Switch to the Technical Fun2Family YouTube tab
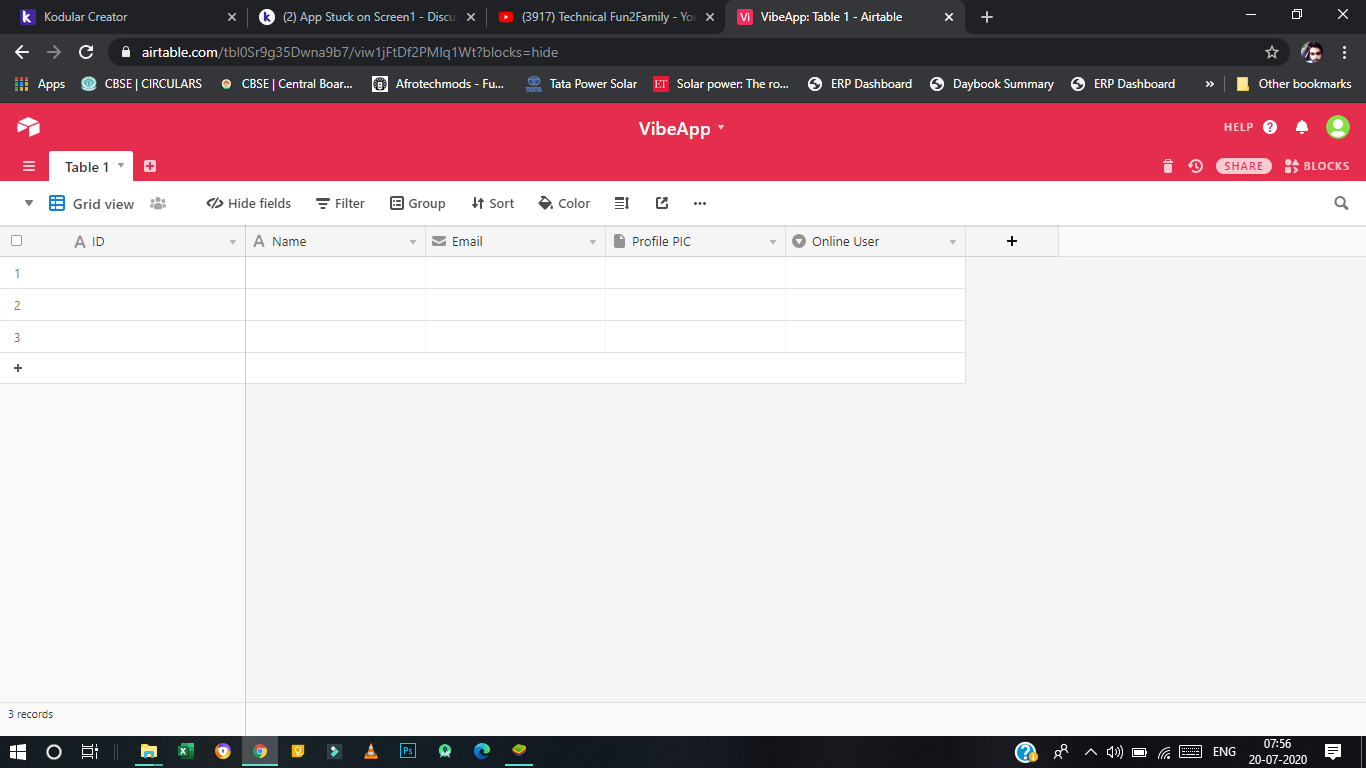Screen dimensions: 1366x768 pos(606,17)
